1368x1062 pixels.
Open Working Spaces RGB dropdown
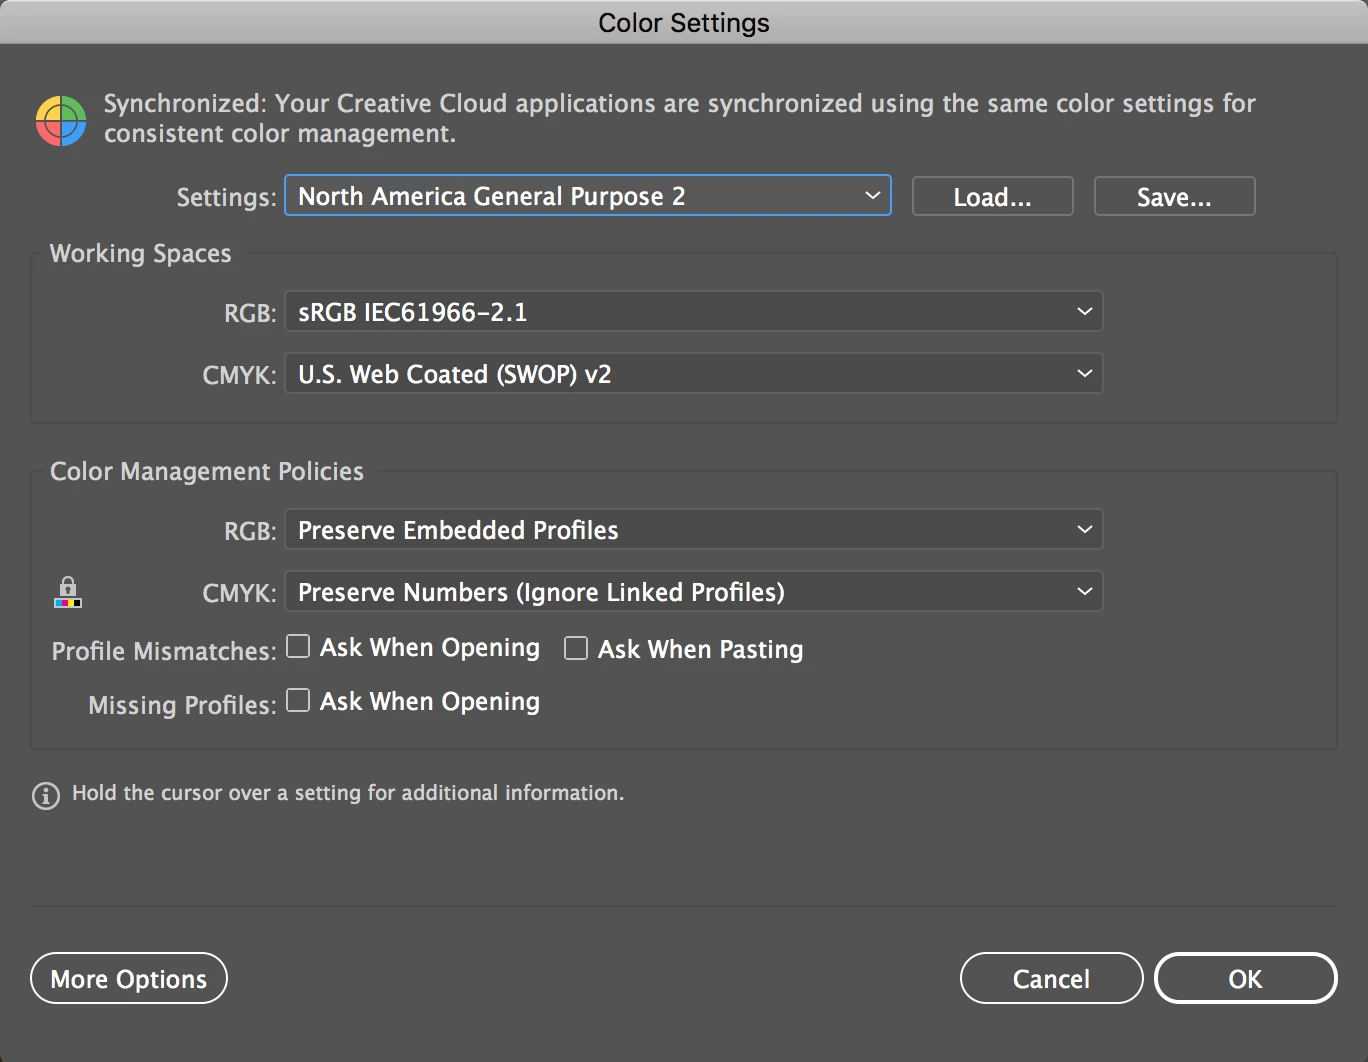[694, 311]
